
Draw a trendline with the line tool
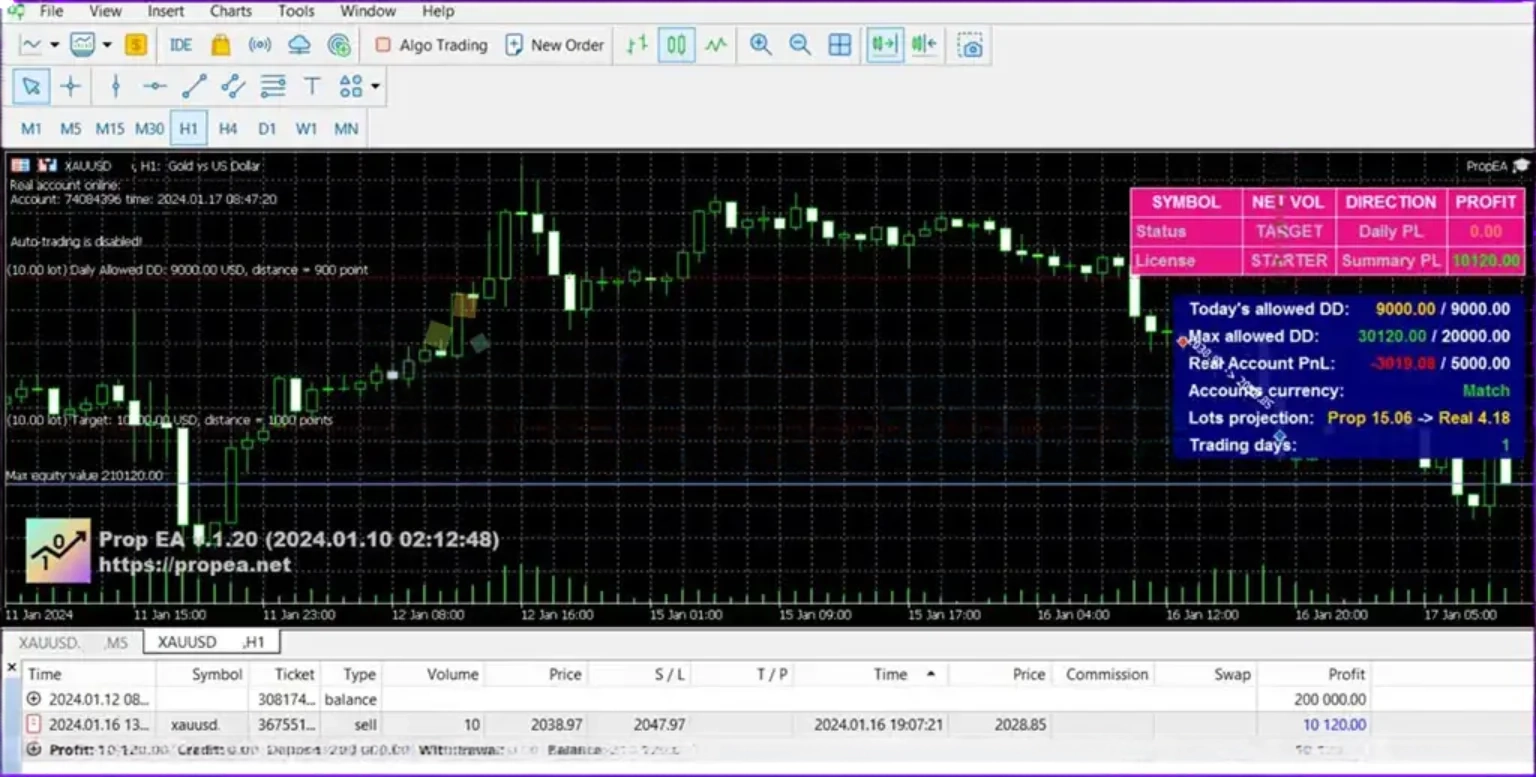(x=194, y=87)
